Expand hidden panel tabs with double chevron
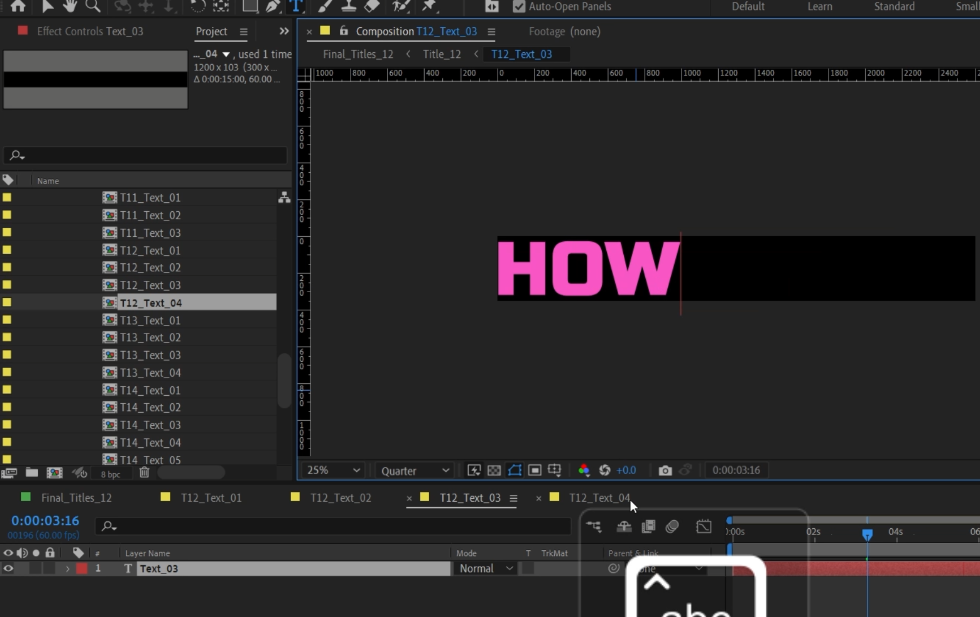 (284, 31)
